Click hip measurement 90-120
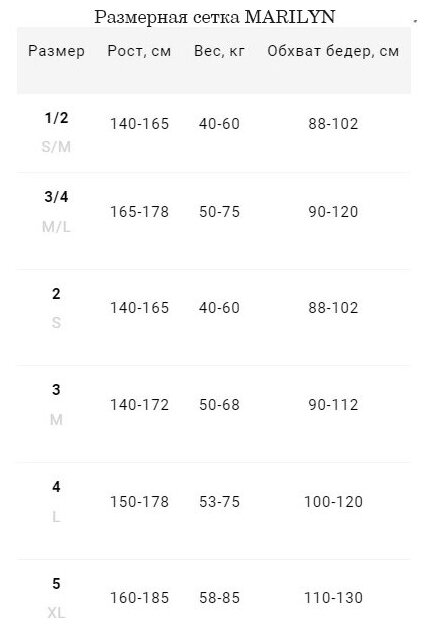This screenshot has width=428, height=630. point(333,212)
